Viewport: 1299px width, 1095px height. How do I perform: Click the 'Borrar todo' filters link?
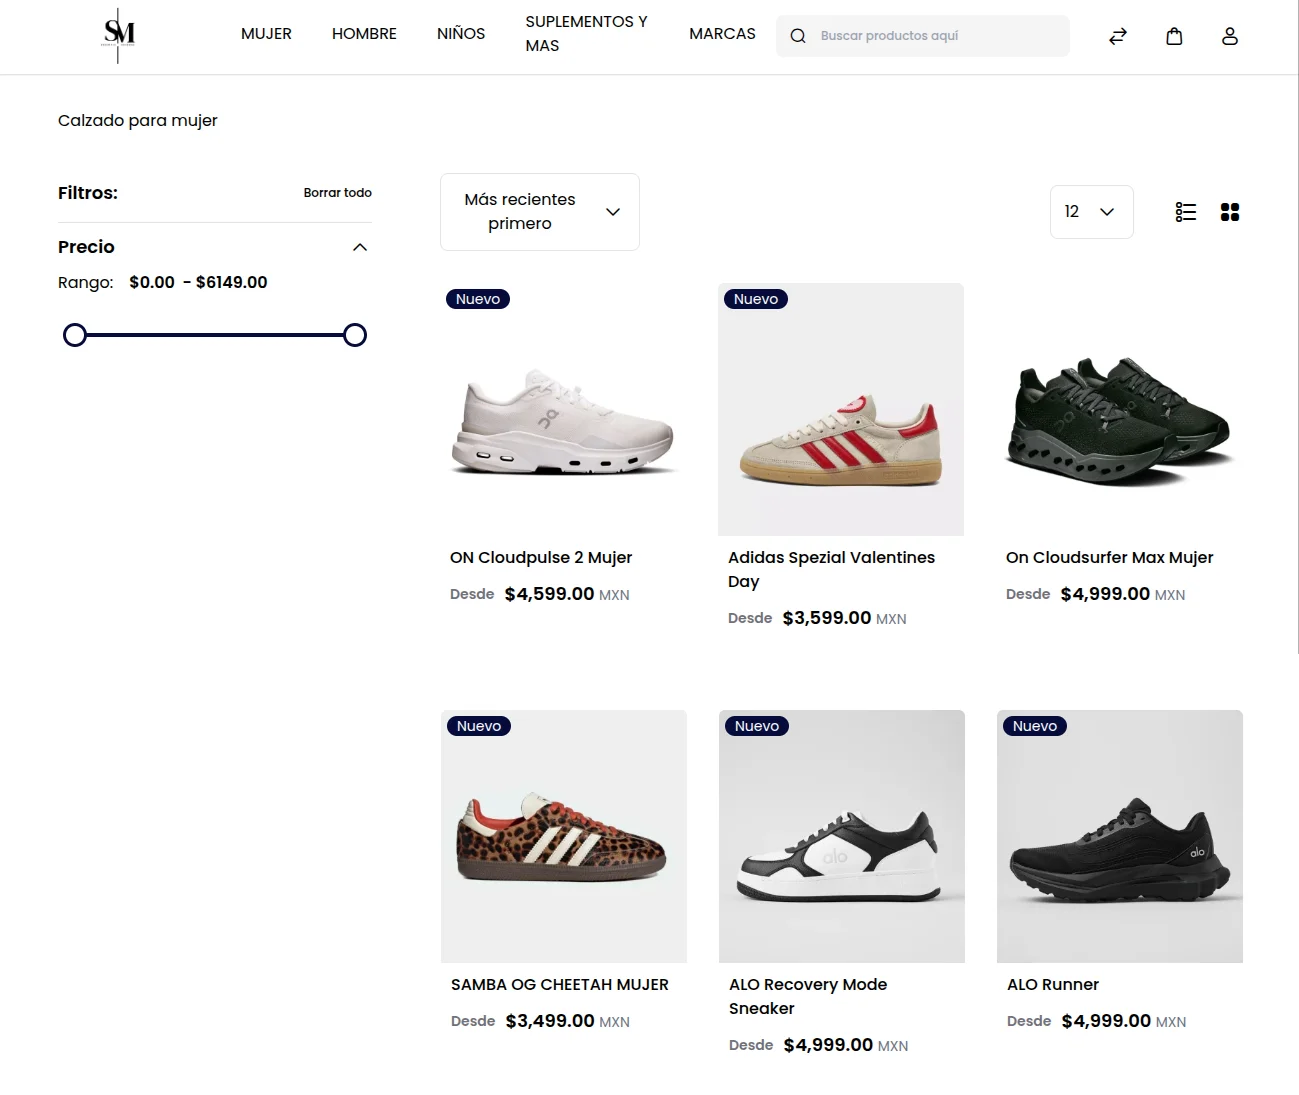click(x=338, y=192)
